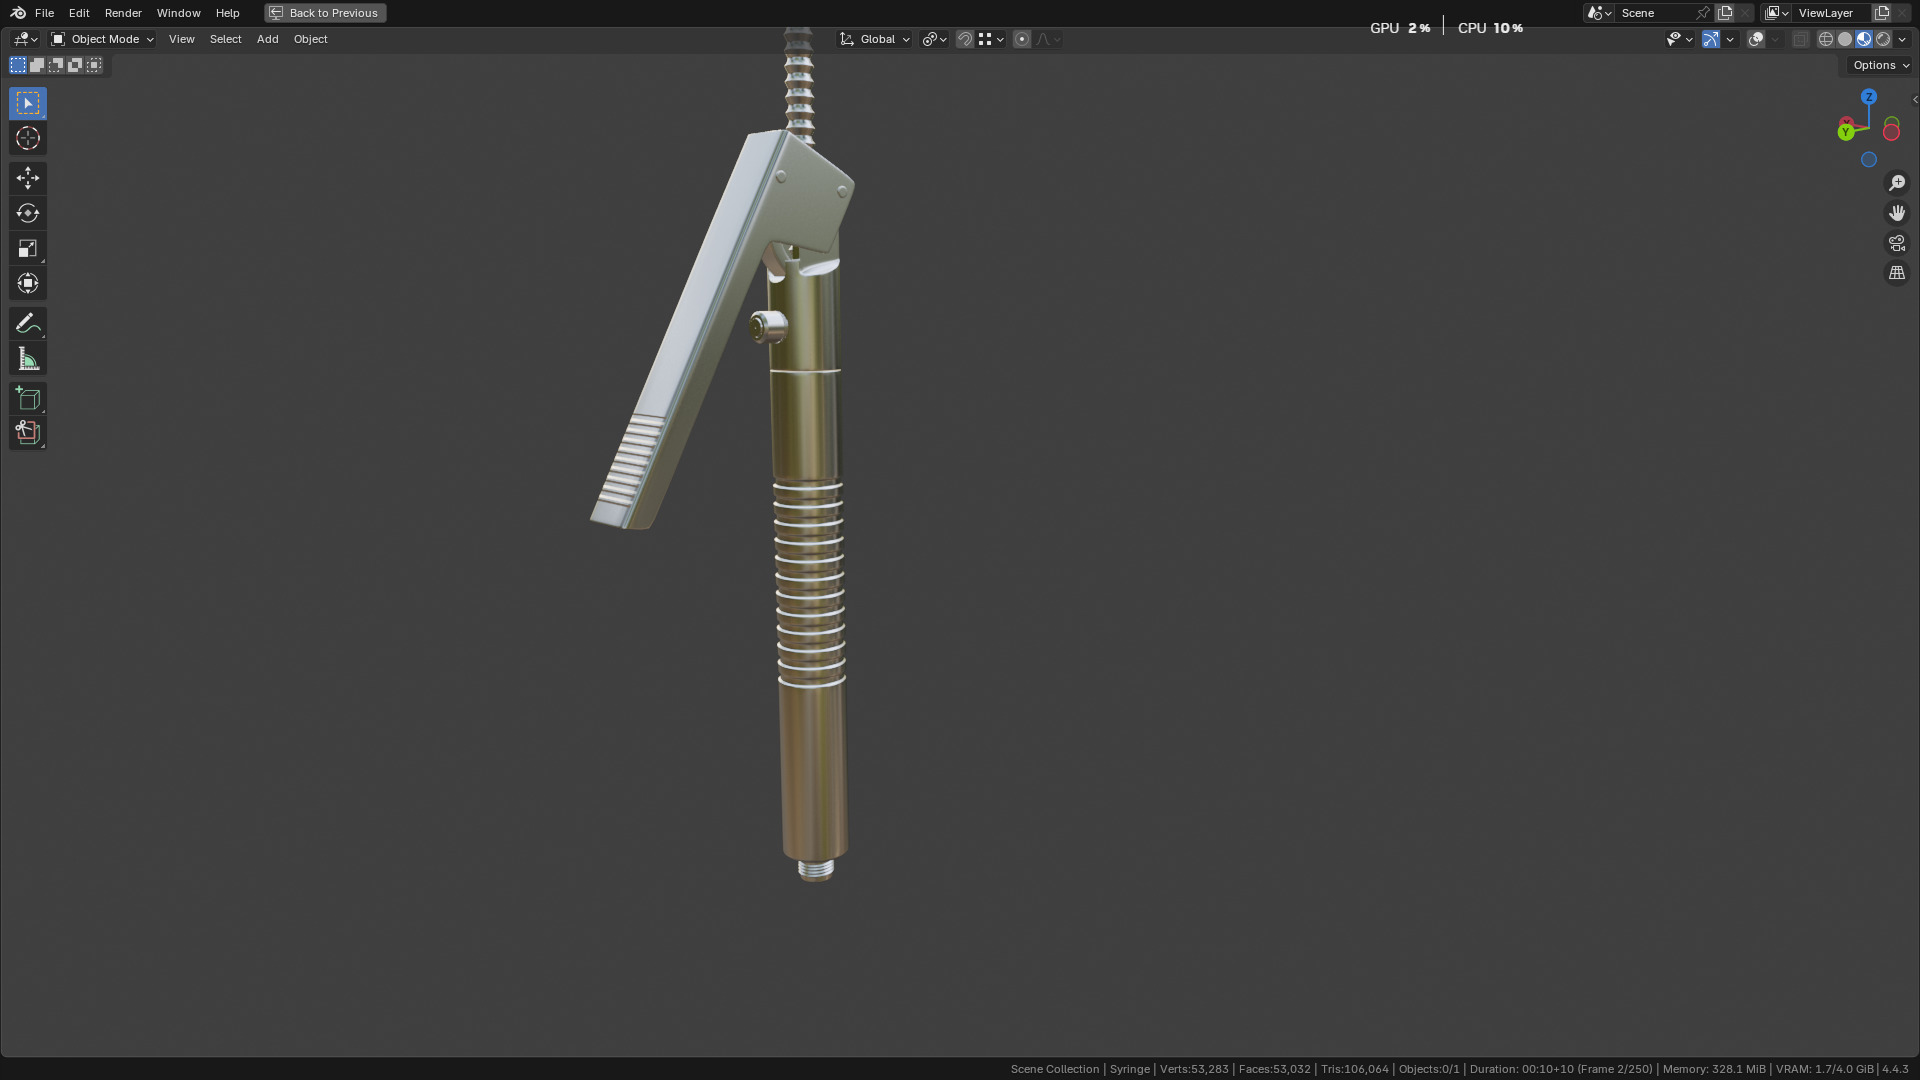The height and width of the screenshot is (1080, 1920).
Task: Toggle viewport gizmos display
Action: coord(1711,39)
